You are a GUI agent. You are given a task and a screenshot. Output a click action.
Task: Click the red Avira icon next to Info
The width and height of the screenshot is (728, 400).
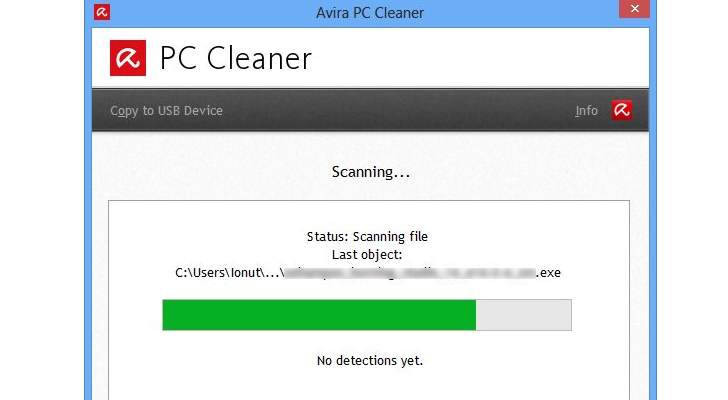tap(621, 110)
